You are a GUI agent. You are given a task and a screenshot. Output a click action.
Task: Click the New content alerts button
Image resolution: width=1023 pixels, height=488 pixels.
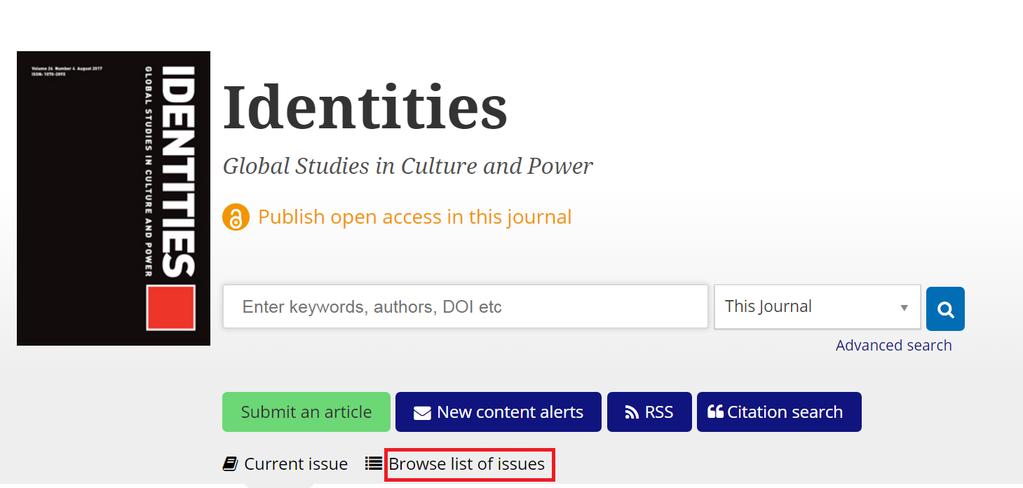498,412
